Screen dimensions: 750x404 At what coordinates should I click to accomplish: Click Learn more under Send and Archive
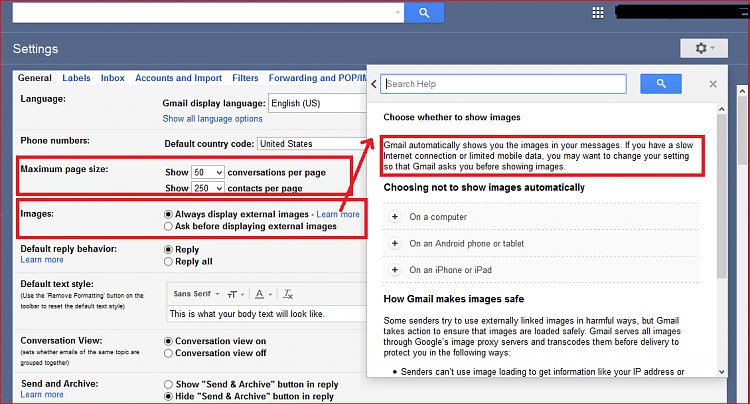42,394
